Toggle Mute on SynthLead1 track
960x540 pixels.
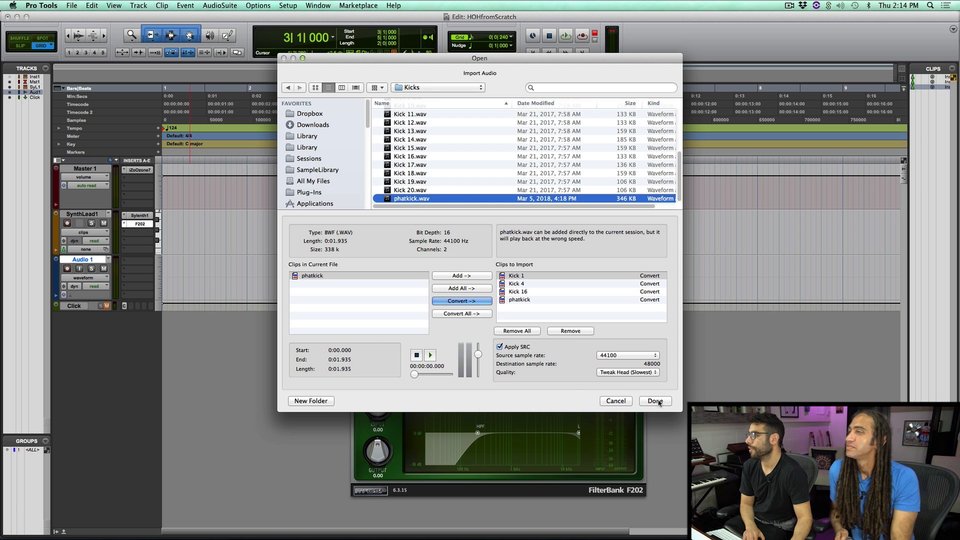click(103, 223)
